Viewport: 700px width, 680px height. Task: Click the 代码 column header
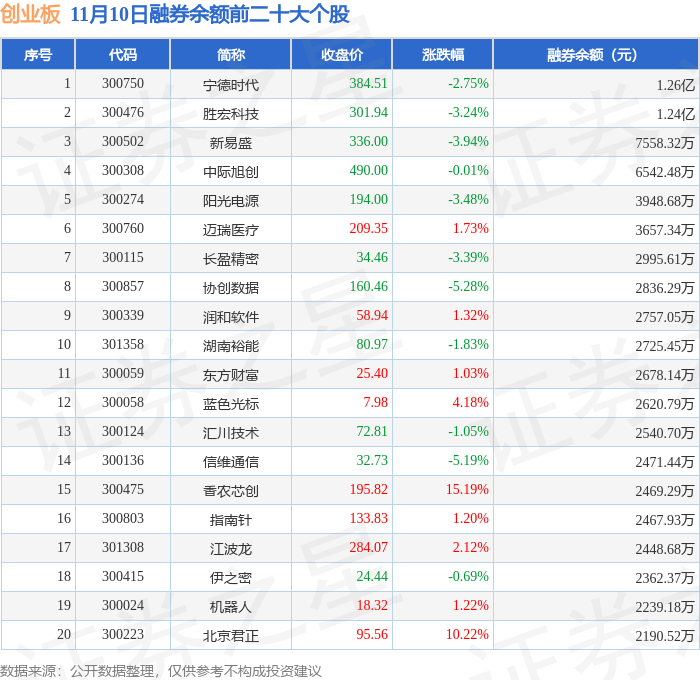pyautogui.click(x=123, y=54)
